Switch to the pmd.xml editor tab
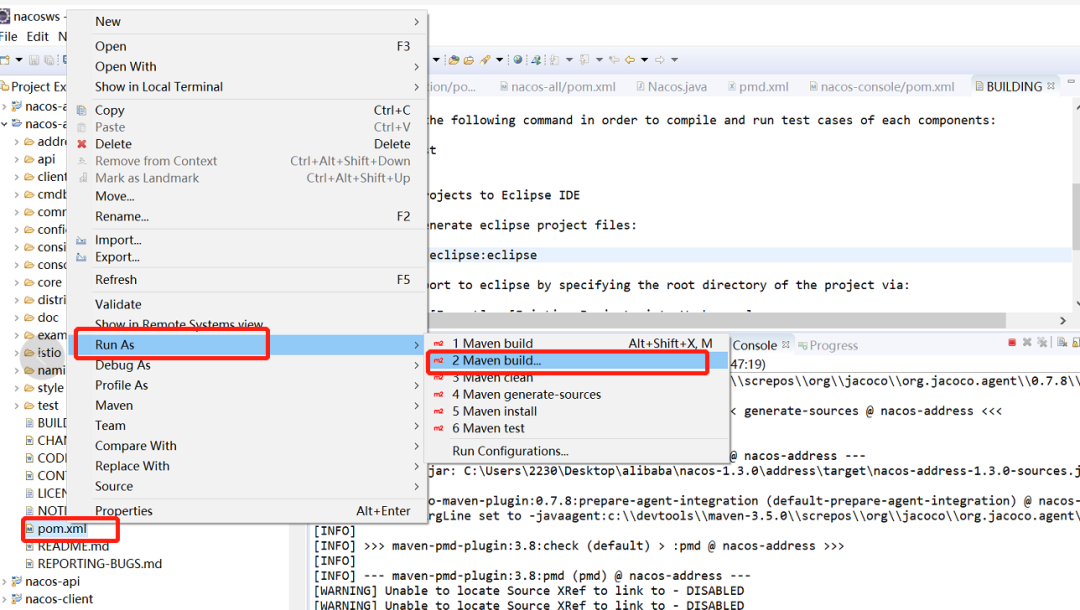Viewport: 1080px width, 610px height. click(758, 87)
